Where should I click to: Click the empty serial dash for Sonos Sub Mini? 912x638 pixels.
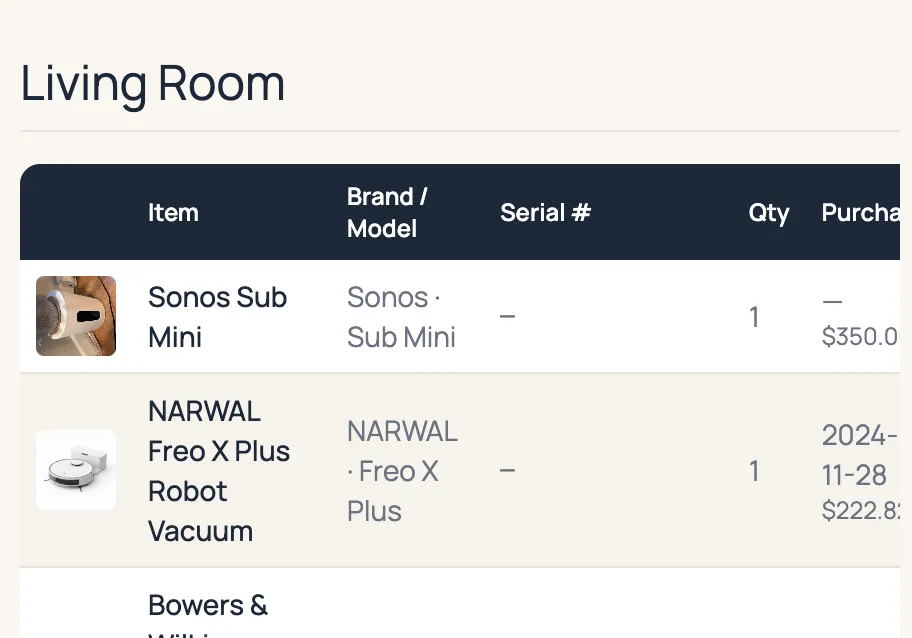coord(508,317)
